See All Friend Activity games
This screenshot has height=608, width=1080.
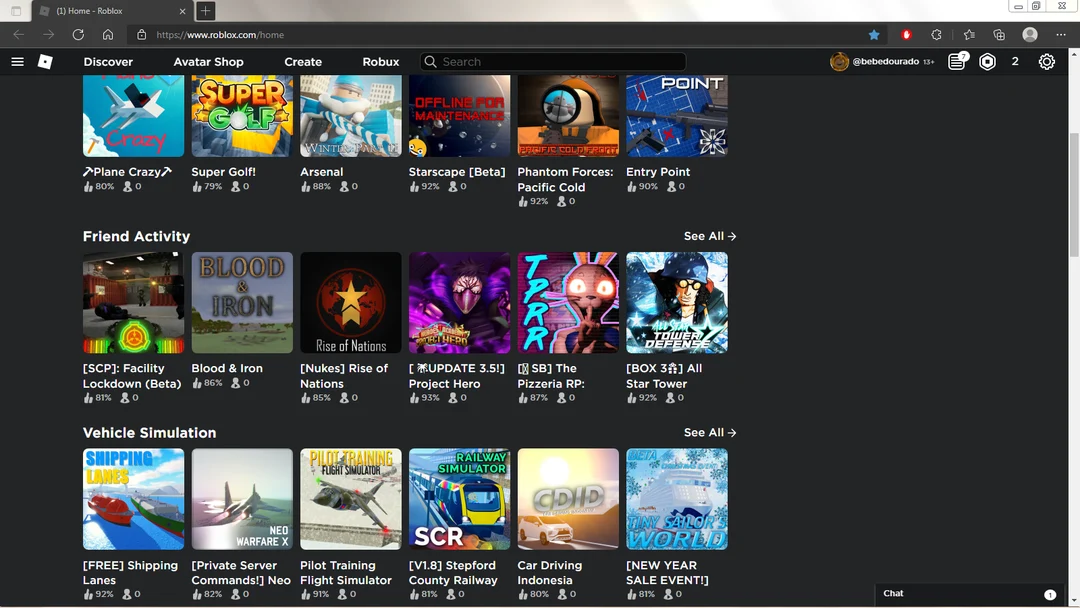710,236
